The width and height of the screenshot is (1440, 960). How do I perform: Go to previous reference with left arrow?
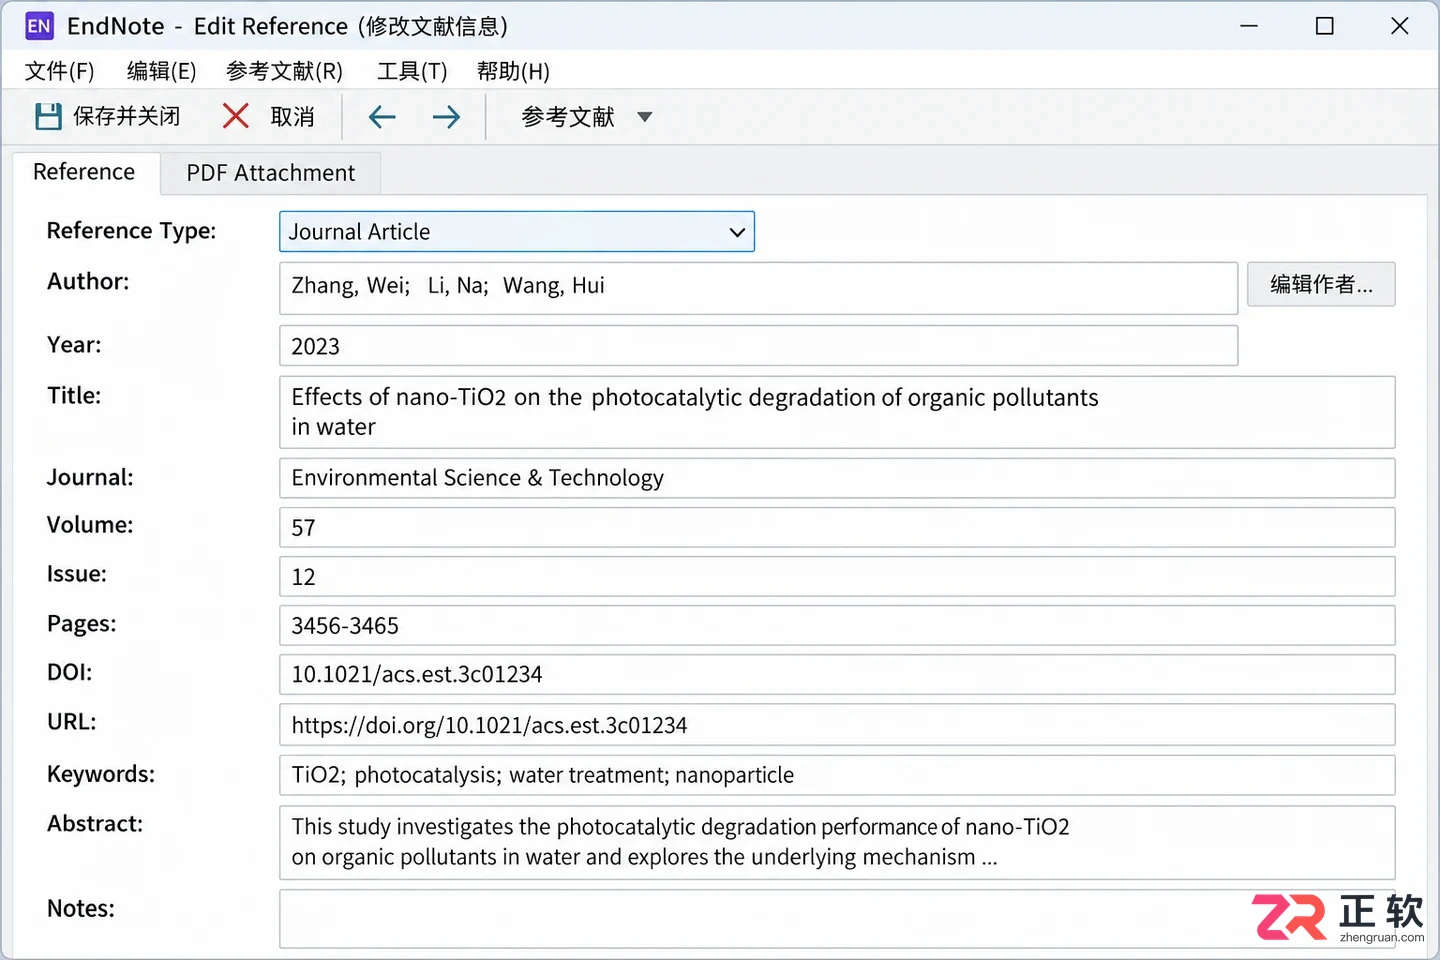click(382, 117)
